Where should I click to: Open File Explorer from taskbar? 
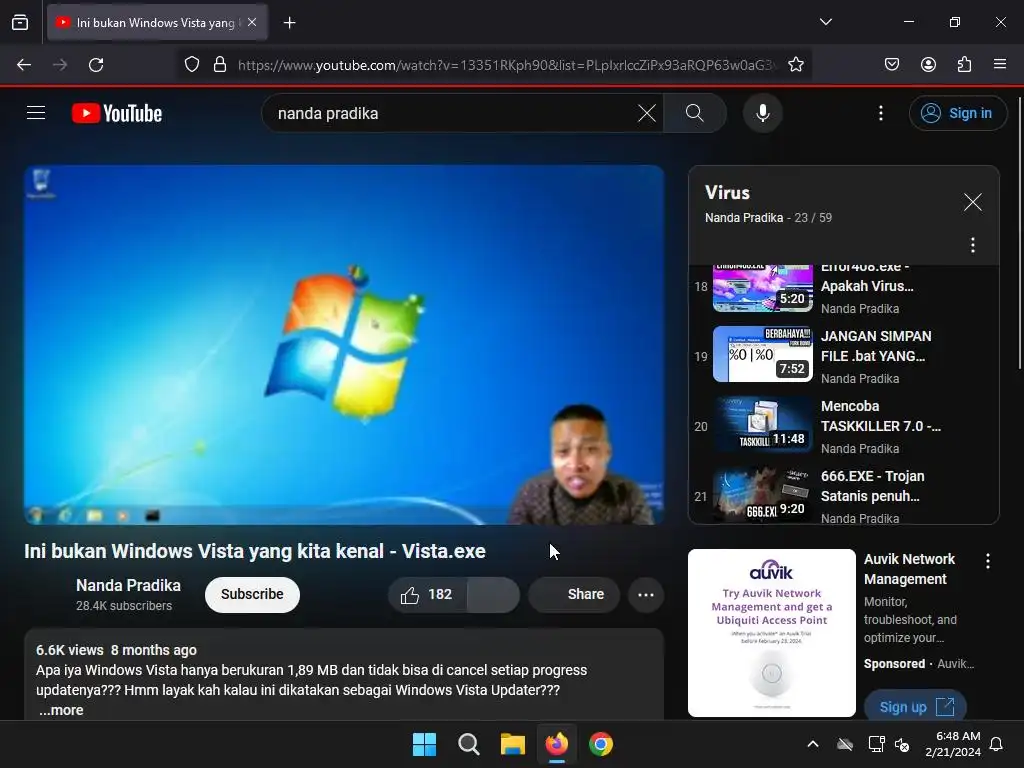coord(513,744)
